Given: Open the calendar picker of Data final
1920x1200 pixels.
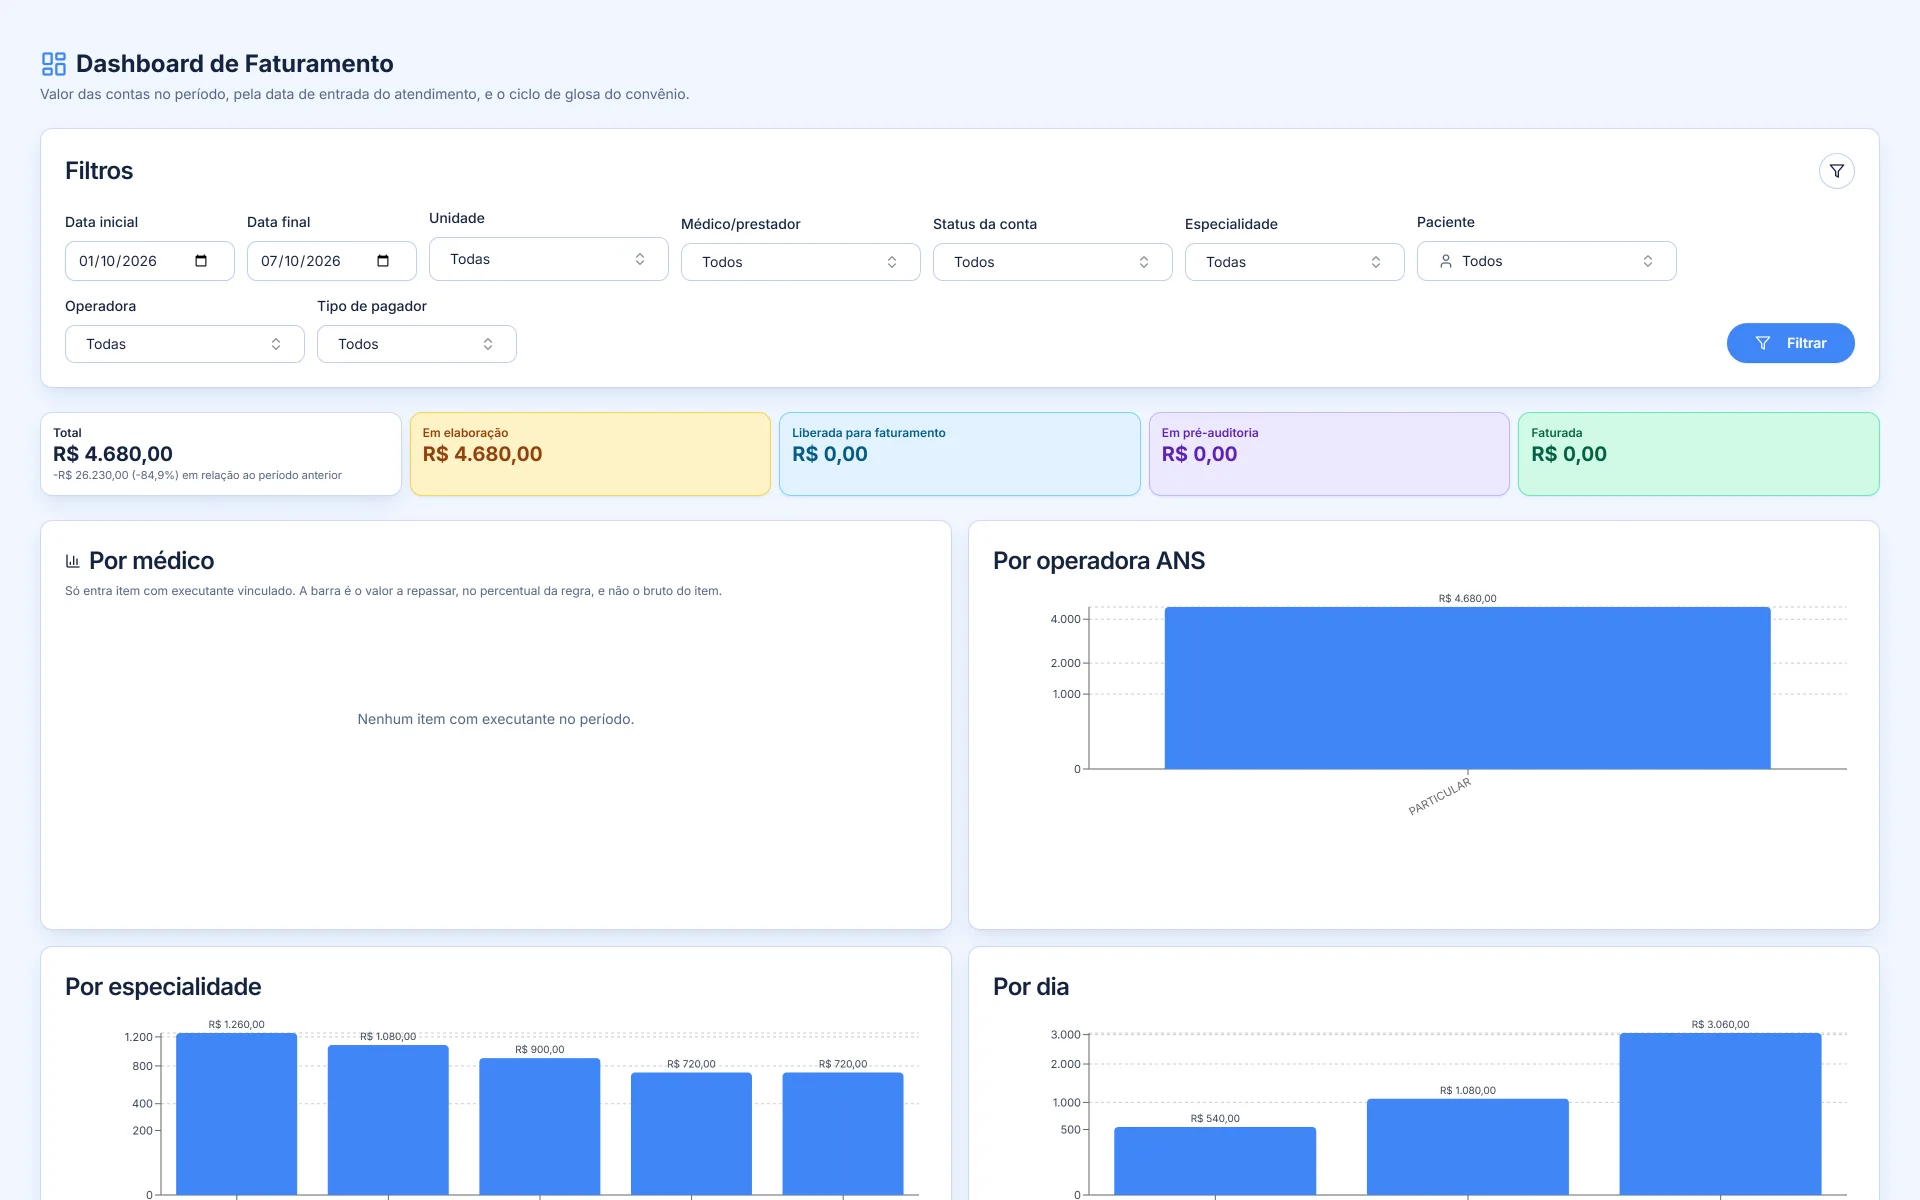Looking at the screenshot, I should click(x=383, y=261).
